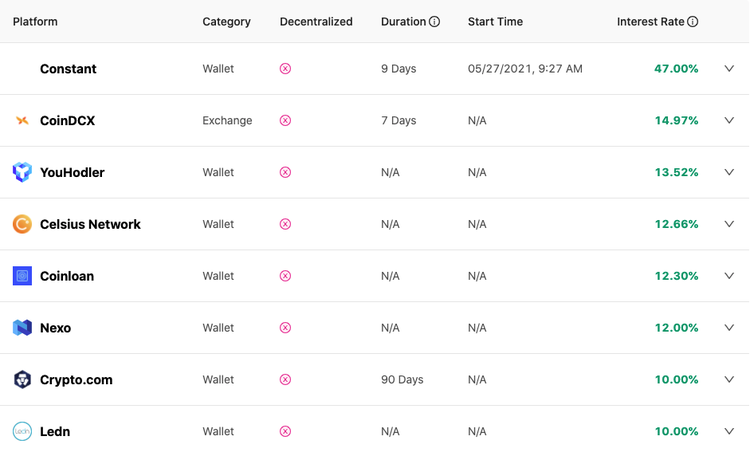
Task: Sort by the Platform column header
Action: [x=35, y=22]
